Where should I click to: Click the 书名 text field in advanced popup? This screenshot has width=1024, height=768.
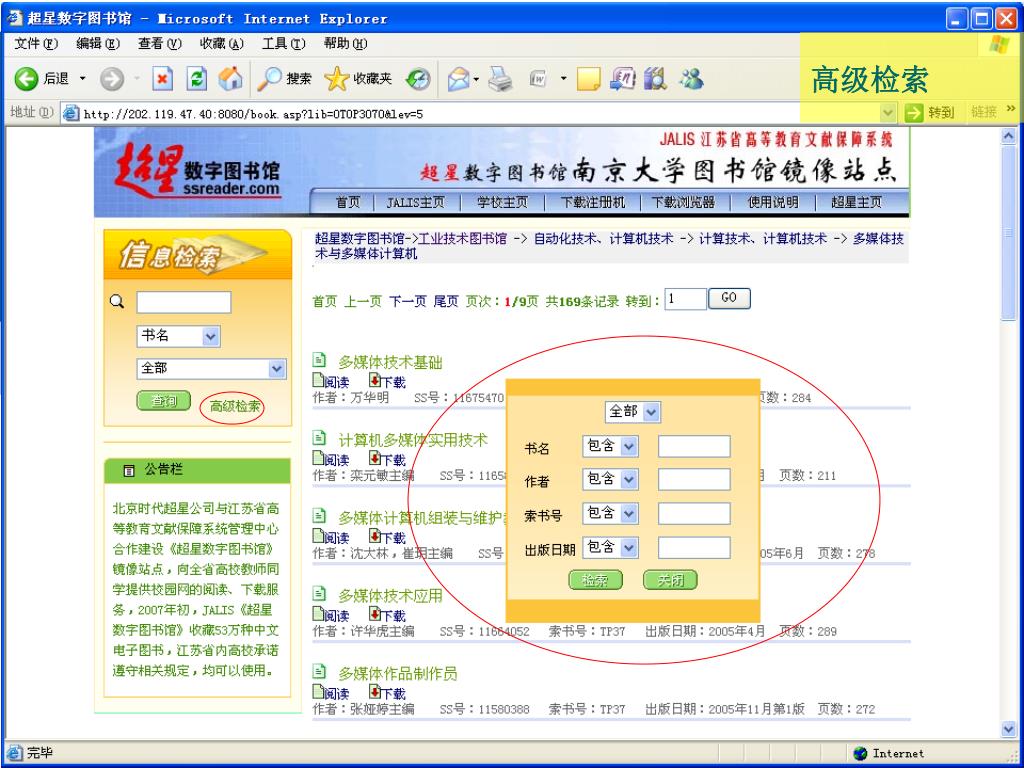694,447
